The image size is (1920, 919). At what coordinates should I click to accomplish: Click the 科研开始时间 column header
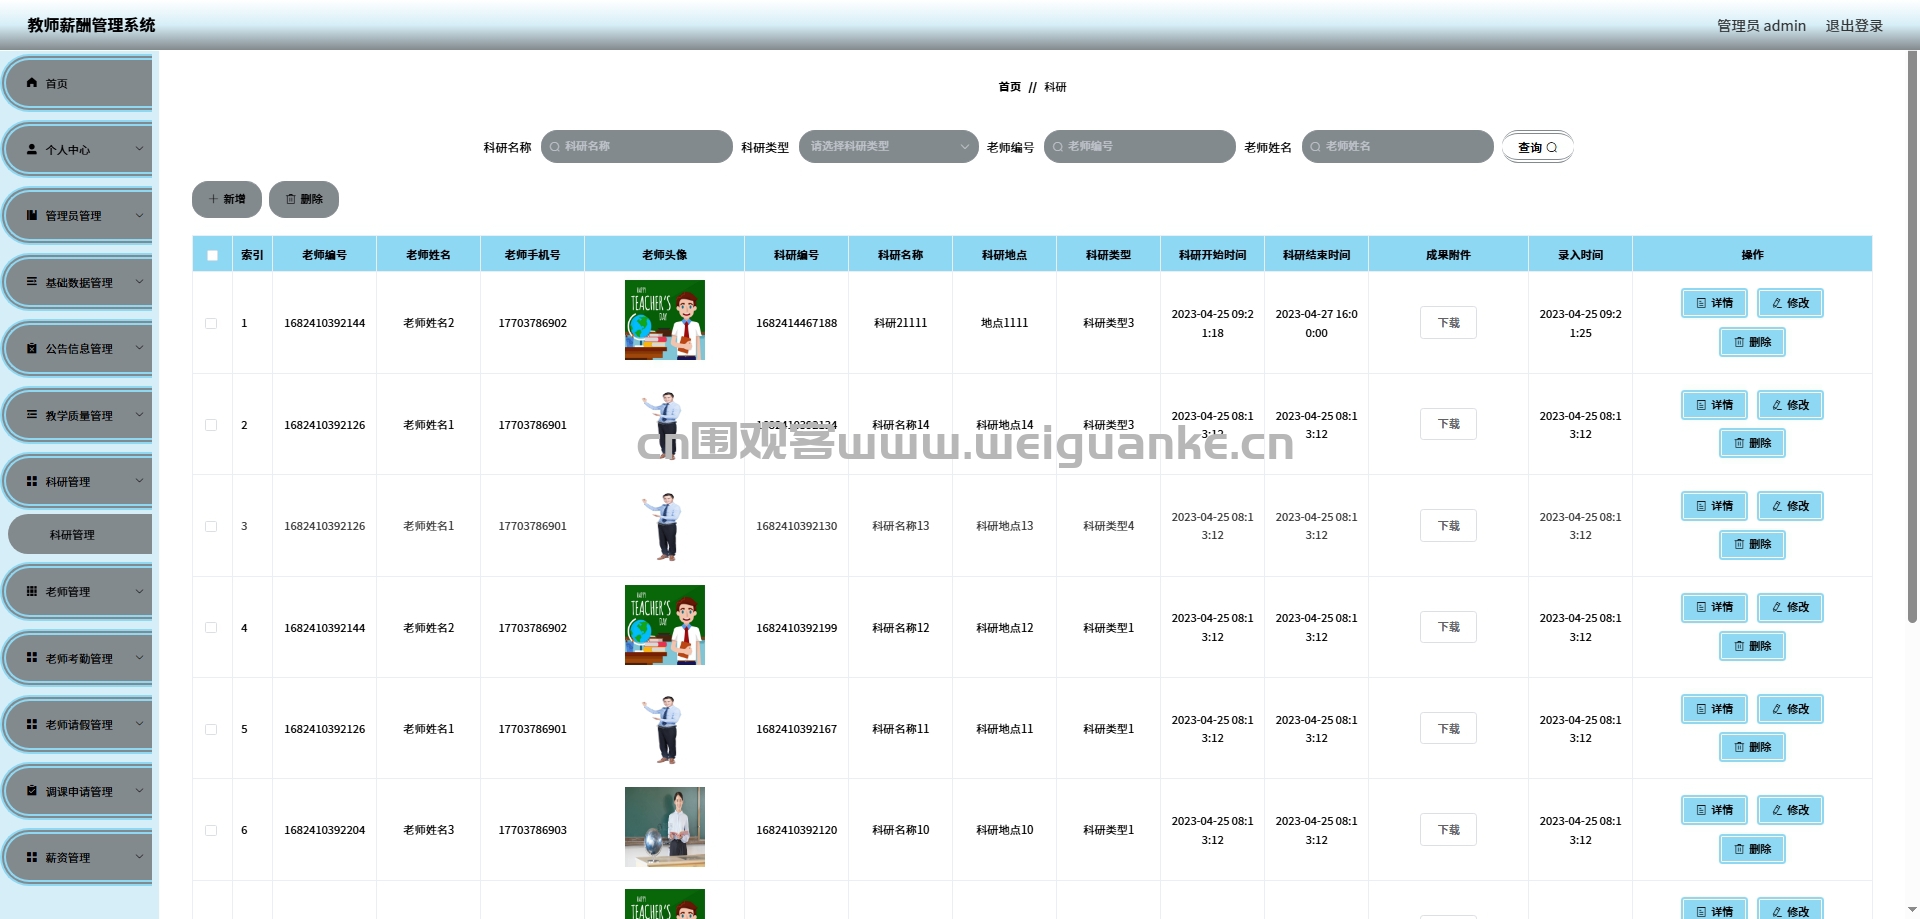[x=1212, y=255]
